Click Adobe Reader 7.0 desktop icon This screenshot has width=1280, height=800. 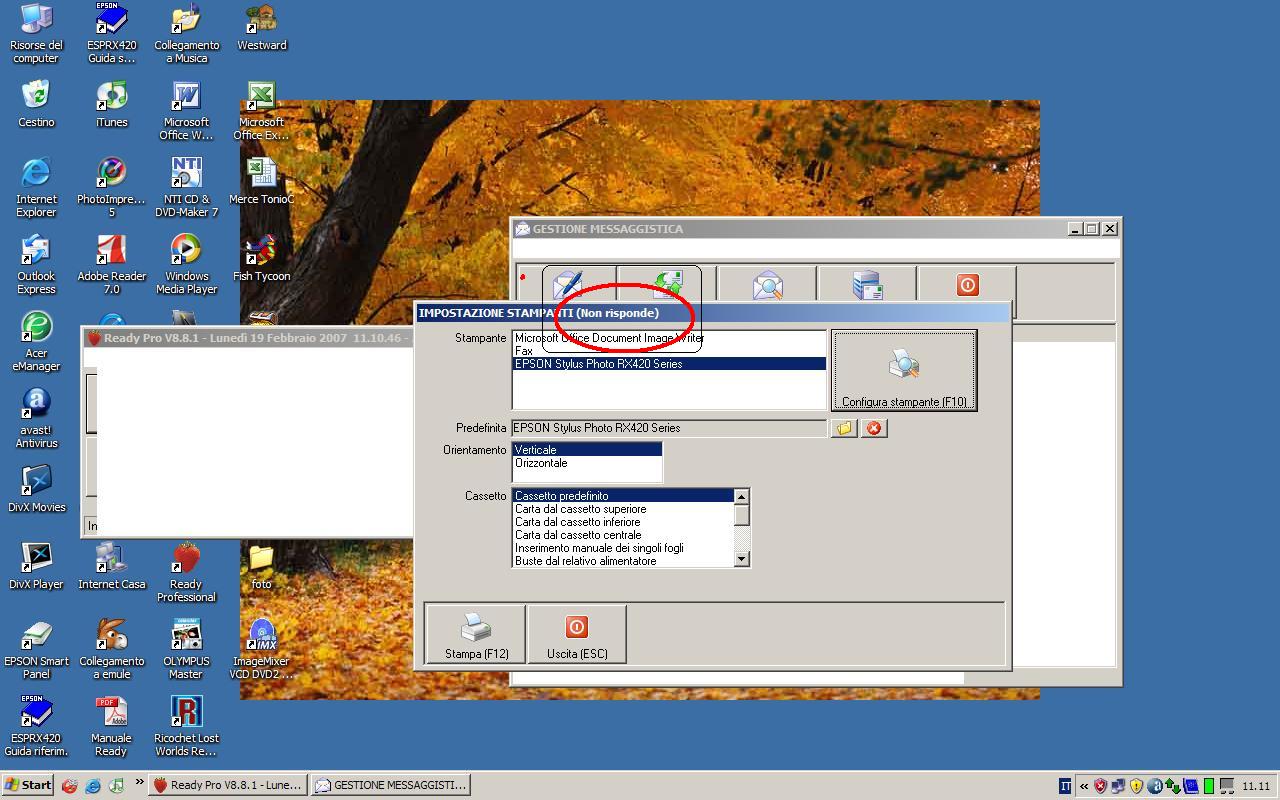pos(111,264)
